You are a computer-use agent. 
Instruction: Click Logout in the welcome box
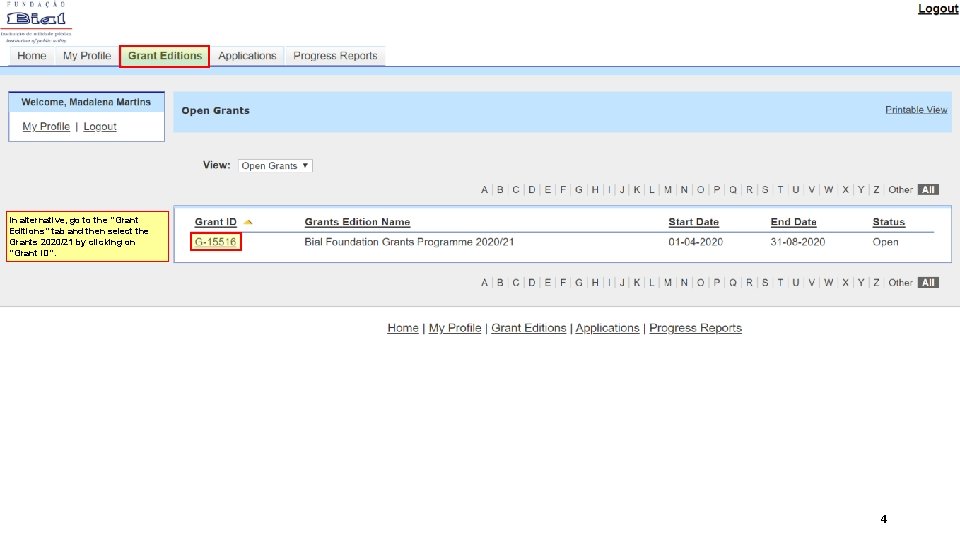pos(100,126)
